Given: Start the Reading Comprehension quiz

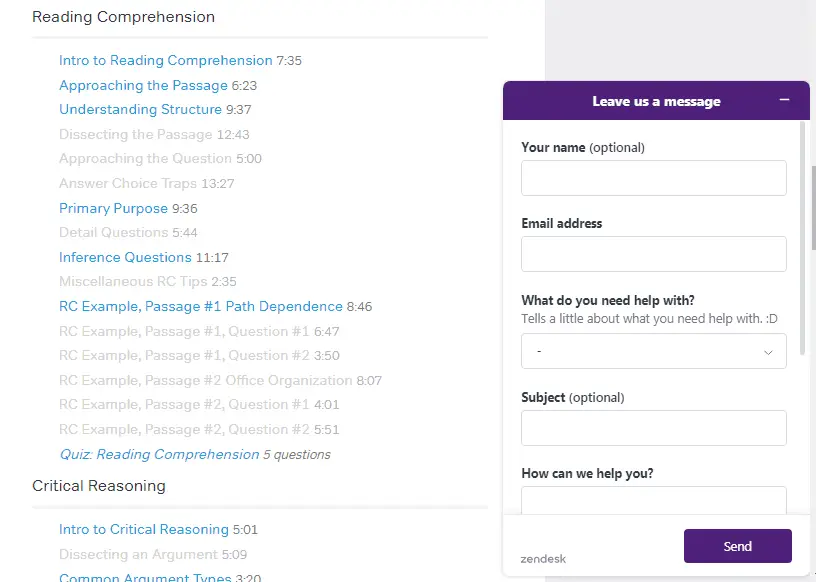Looking at the screenshot, I should pyautogui.click(x=158, y=454).
